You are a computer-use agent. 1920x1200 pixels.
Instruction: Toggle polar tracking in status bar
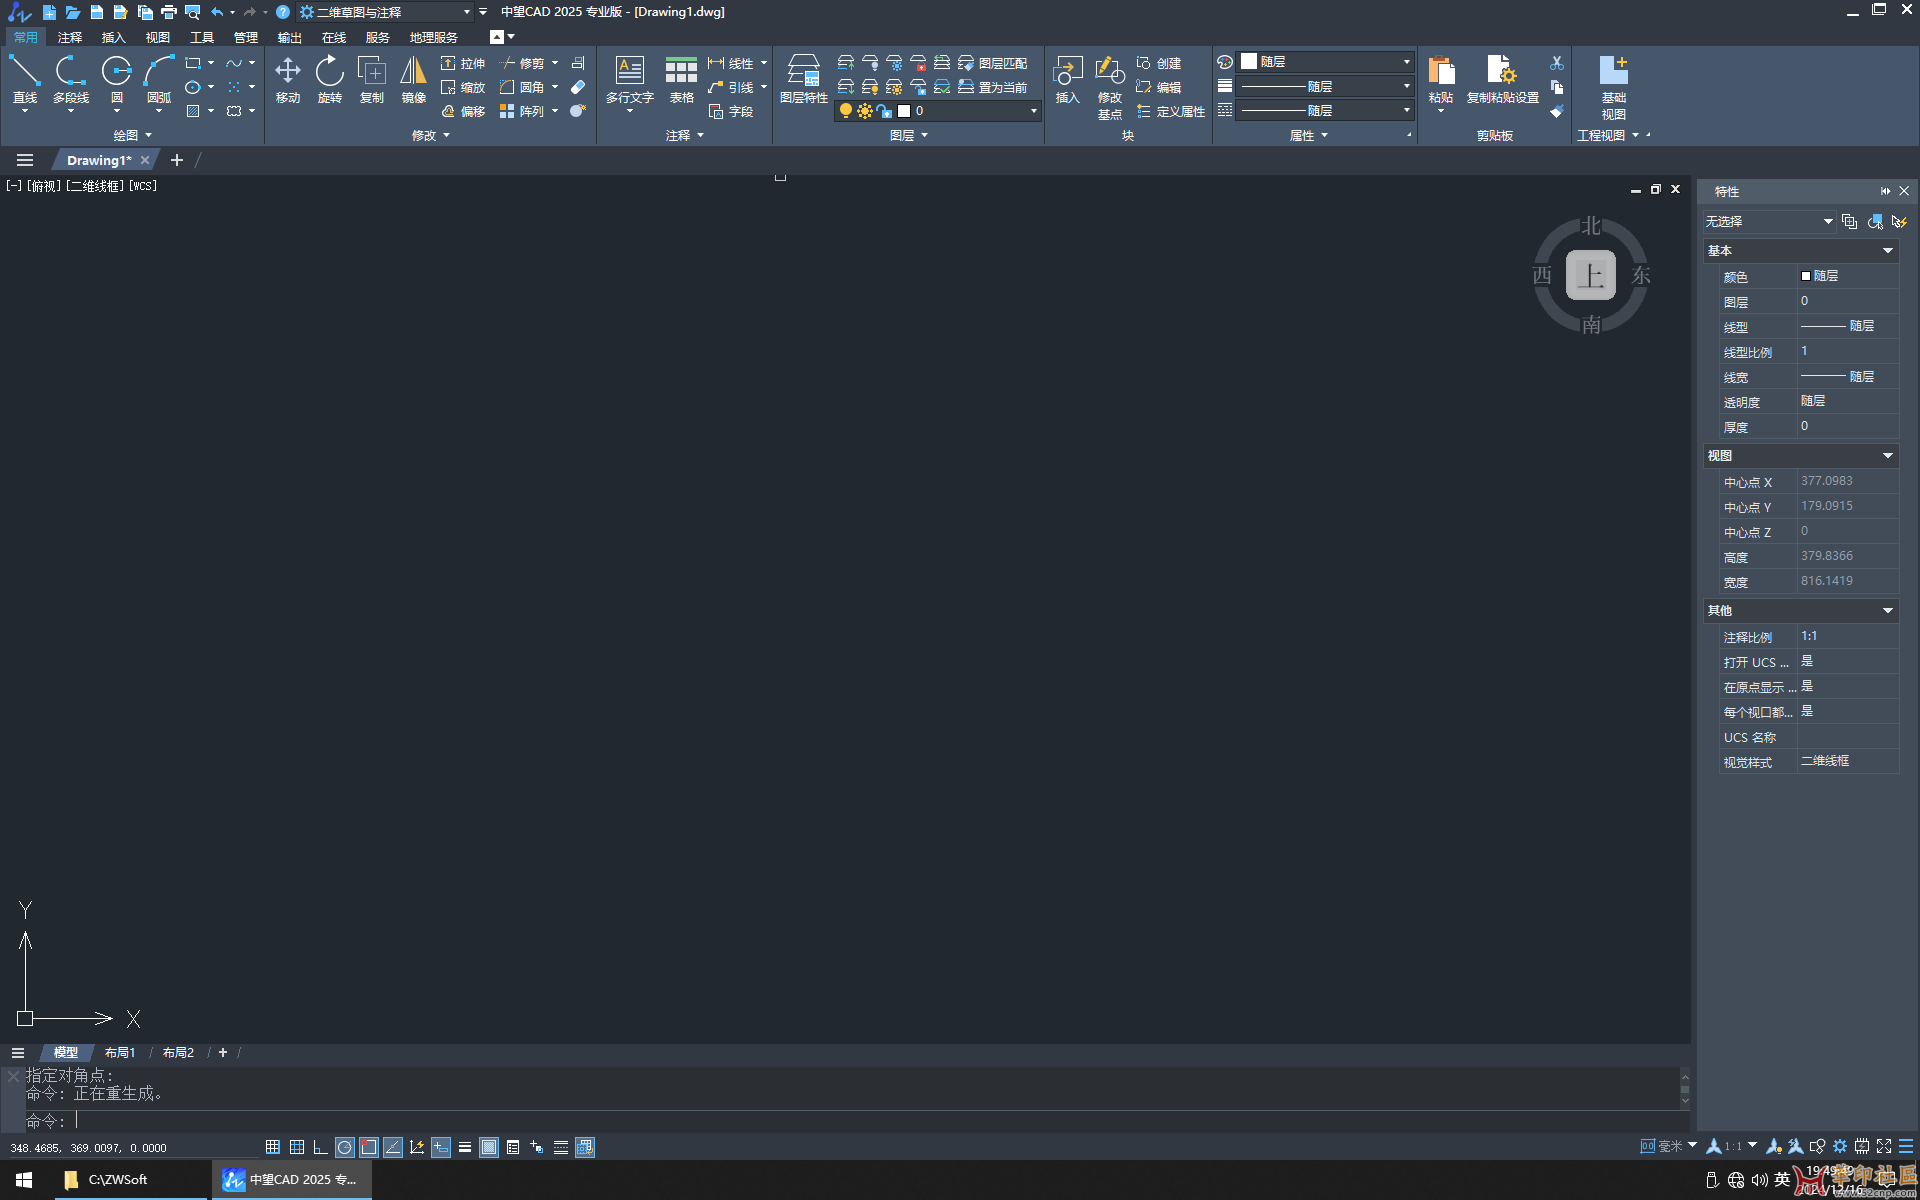pos(345,1147)
